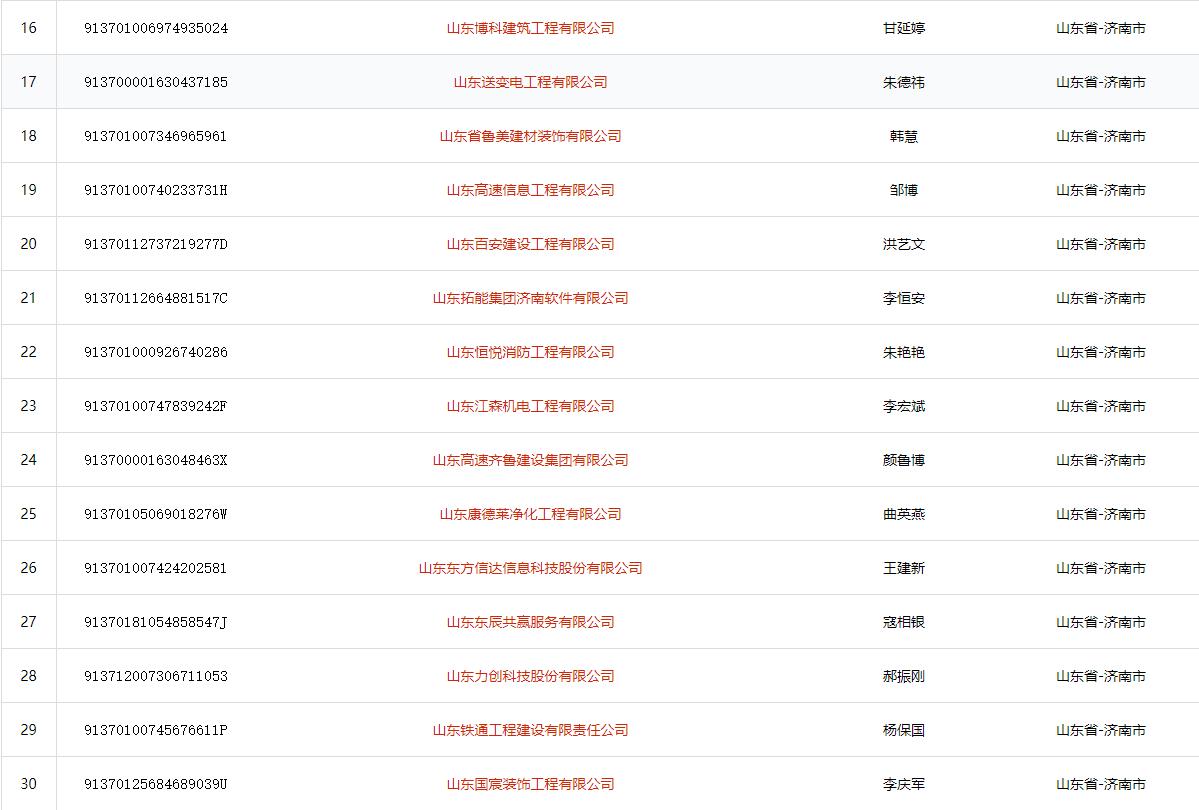Open 山东铁通工程建设有限责任公司 link
The height and width of the screenshot is (810, 1199).
pyautogui.click(x=530, y=730)
